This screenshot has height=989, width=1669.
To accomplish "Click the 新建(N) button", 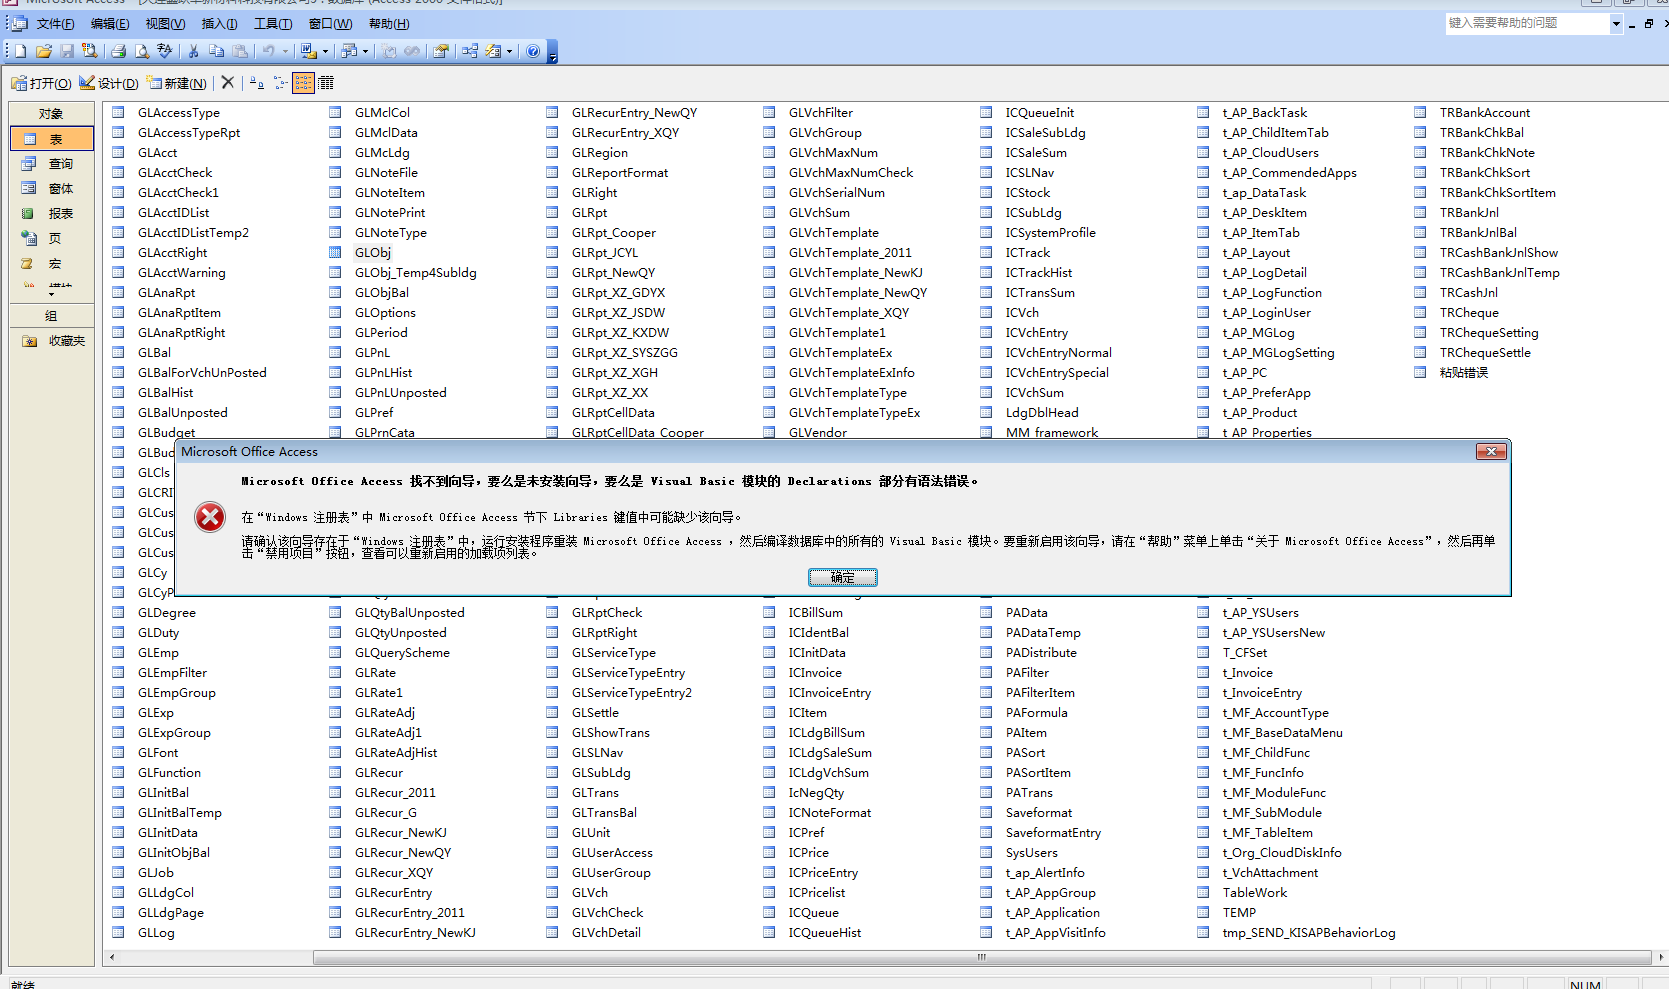I will 177,83.
